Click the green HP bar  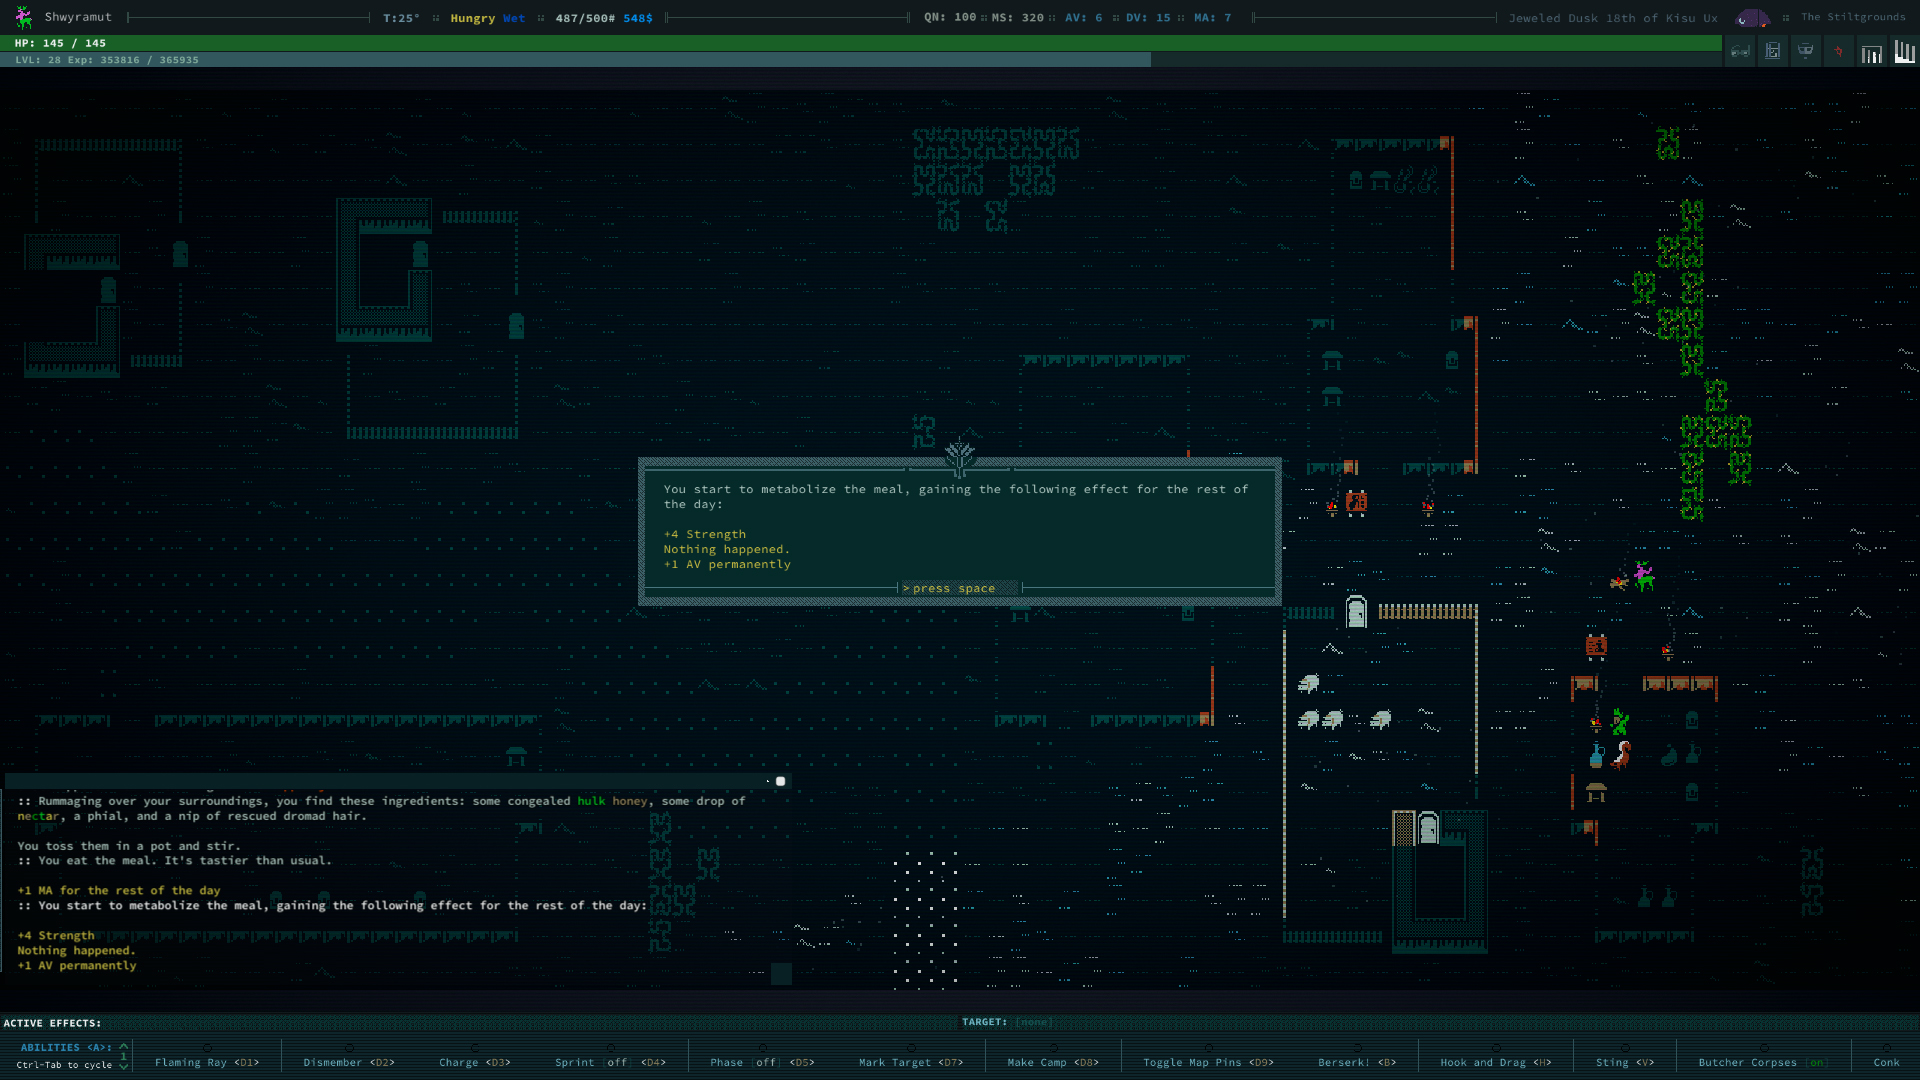(x=860, y=43)
